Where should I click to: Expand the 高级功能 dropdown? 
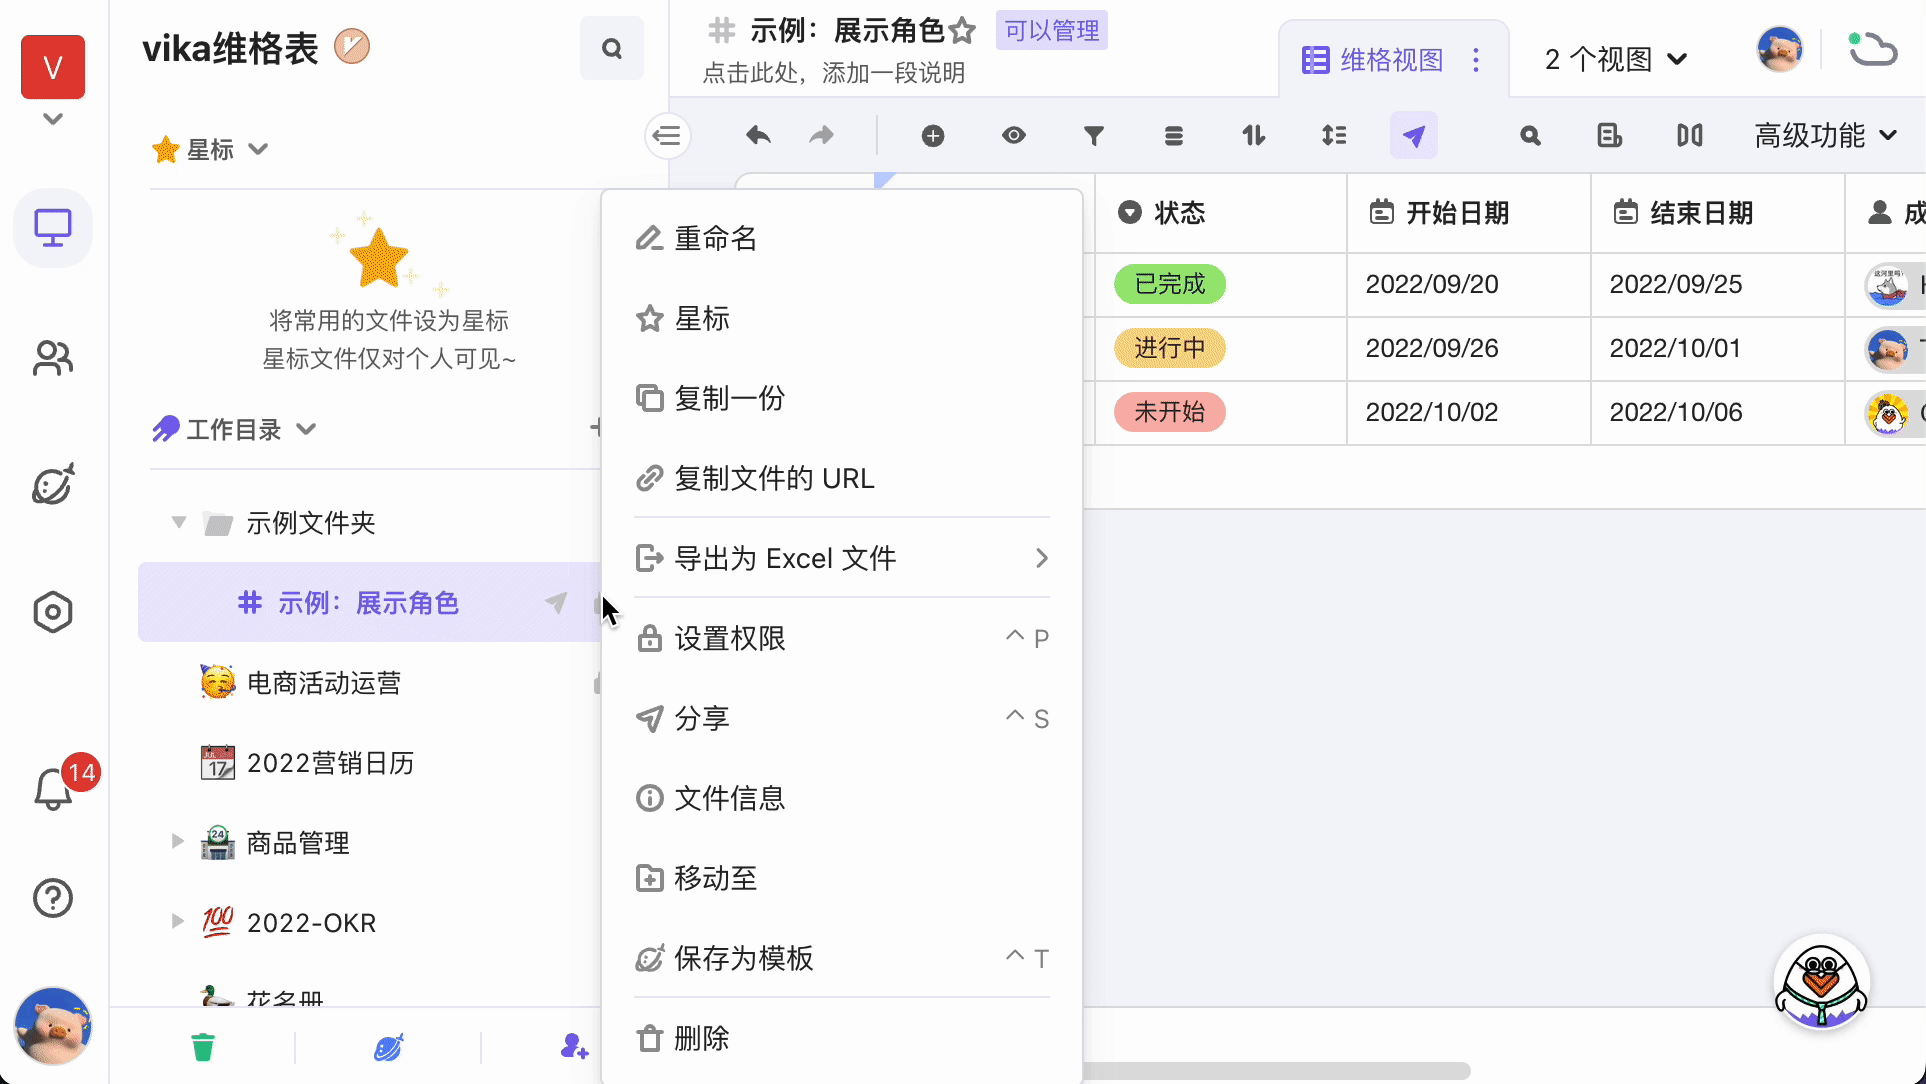(1825, 135)
